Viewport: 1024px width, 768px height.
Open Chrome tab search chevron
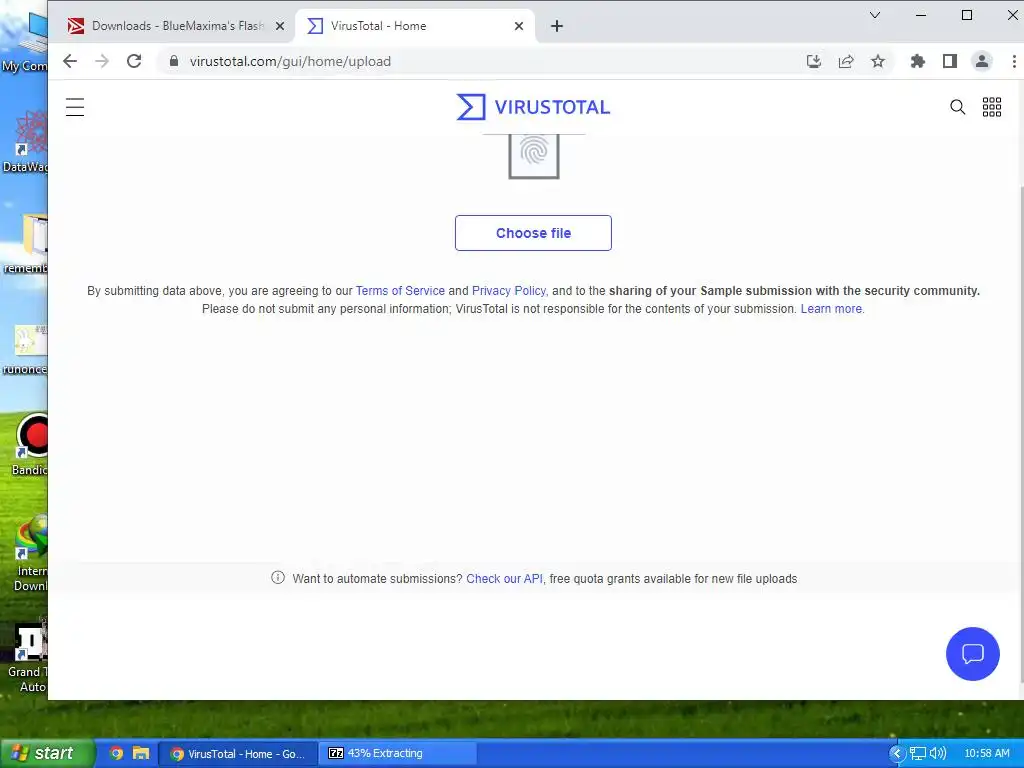(x=875, y=15)
